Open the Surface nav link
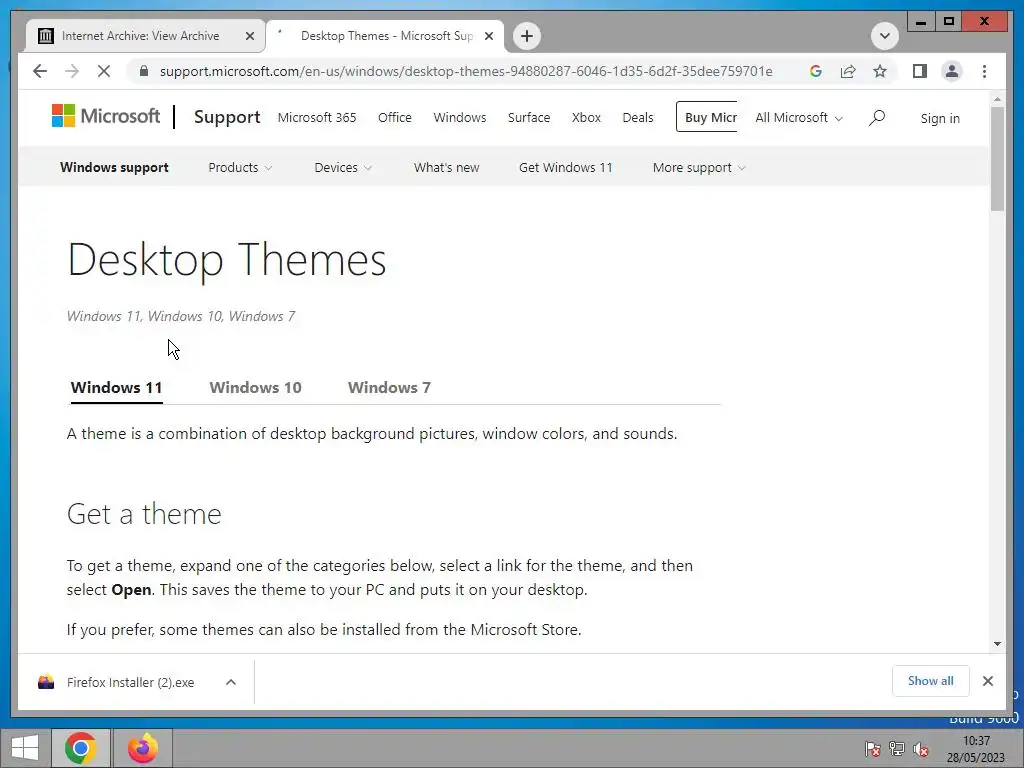1024x768 pixels. (x=529, y=118)
